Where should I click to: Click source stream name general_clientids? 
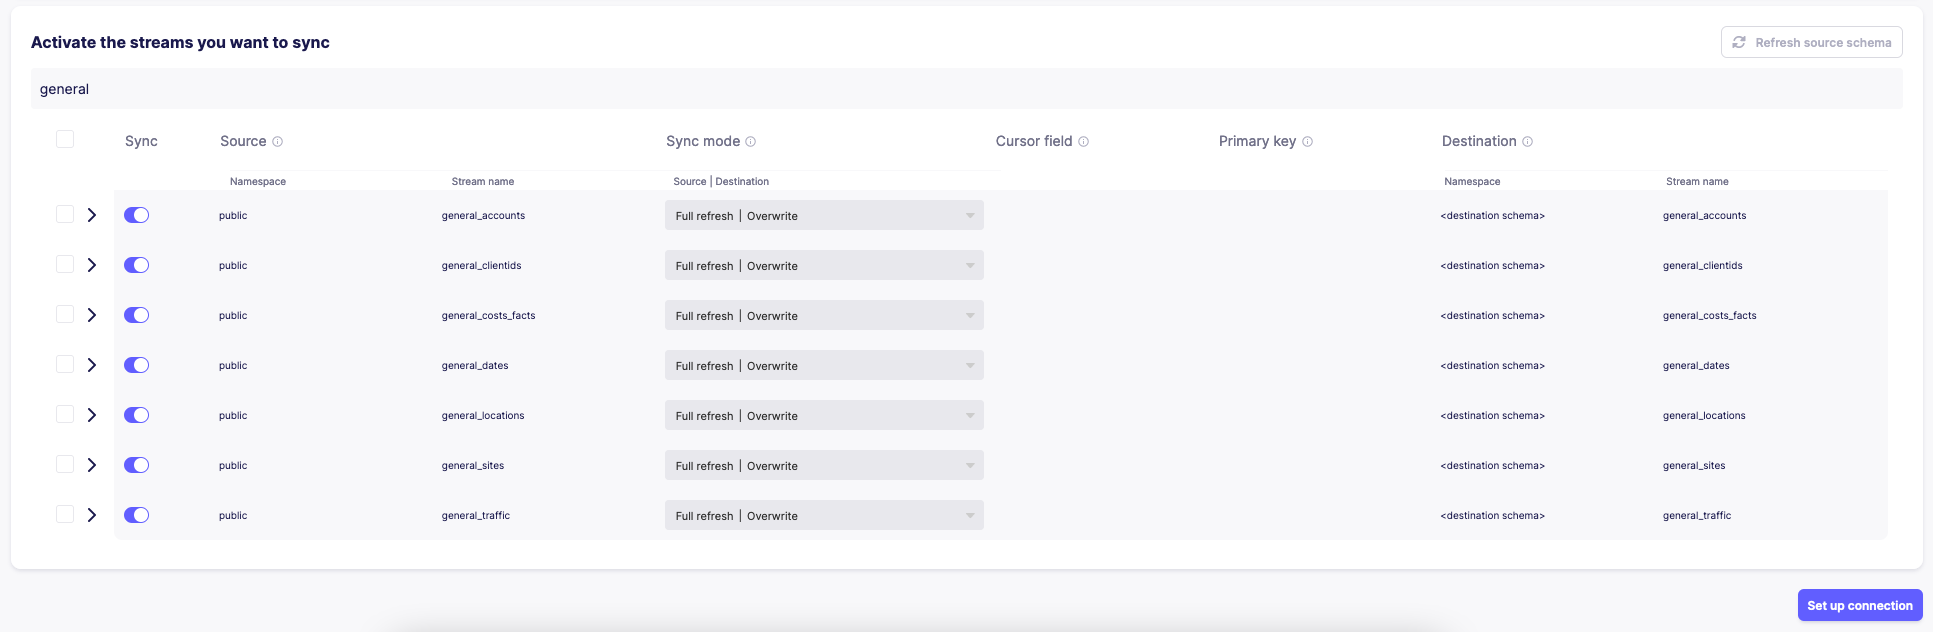pyautogui.click(x=481, y=266)
